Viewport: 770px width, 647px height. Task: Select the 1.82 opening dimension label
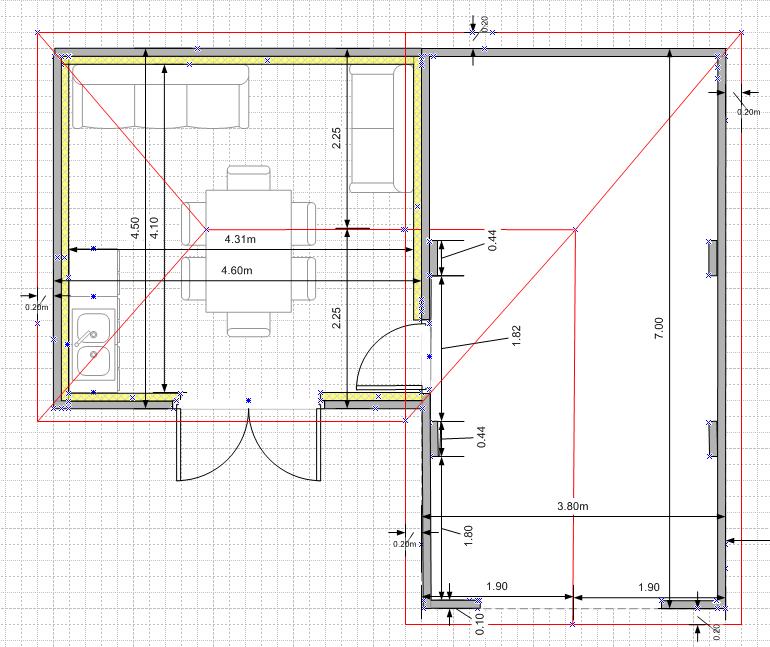tap(516, 337)
